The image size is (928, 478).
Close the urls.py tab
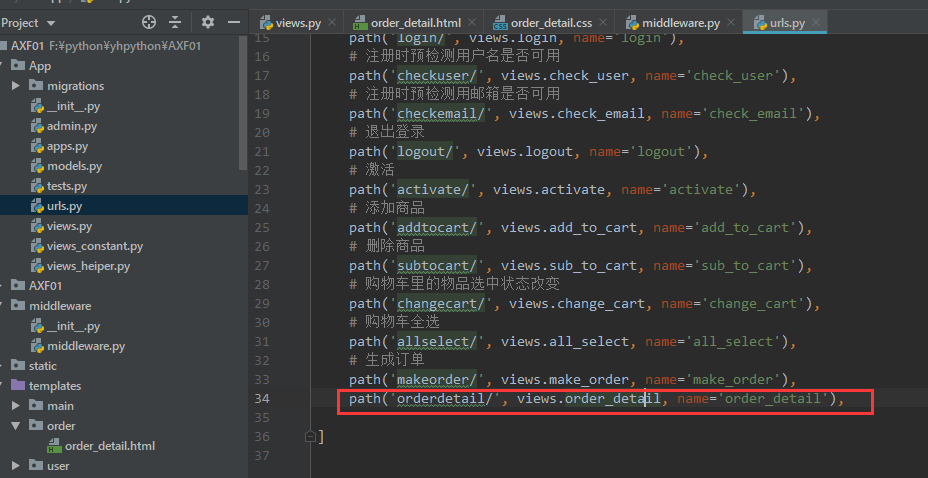[x=816, y=22]
